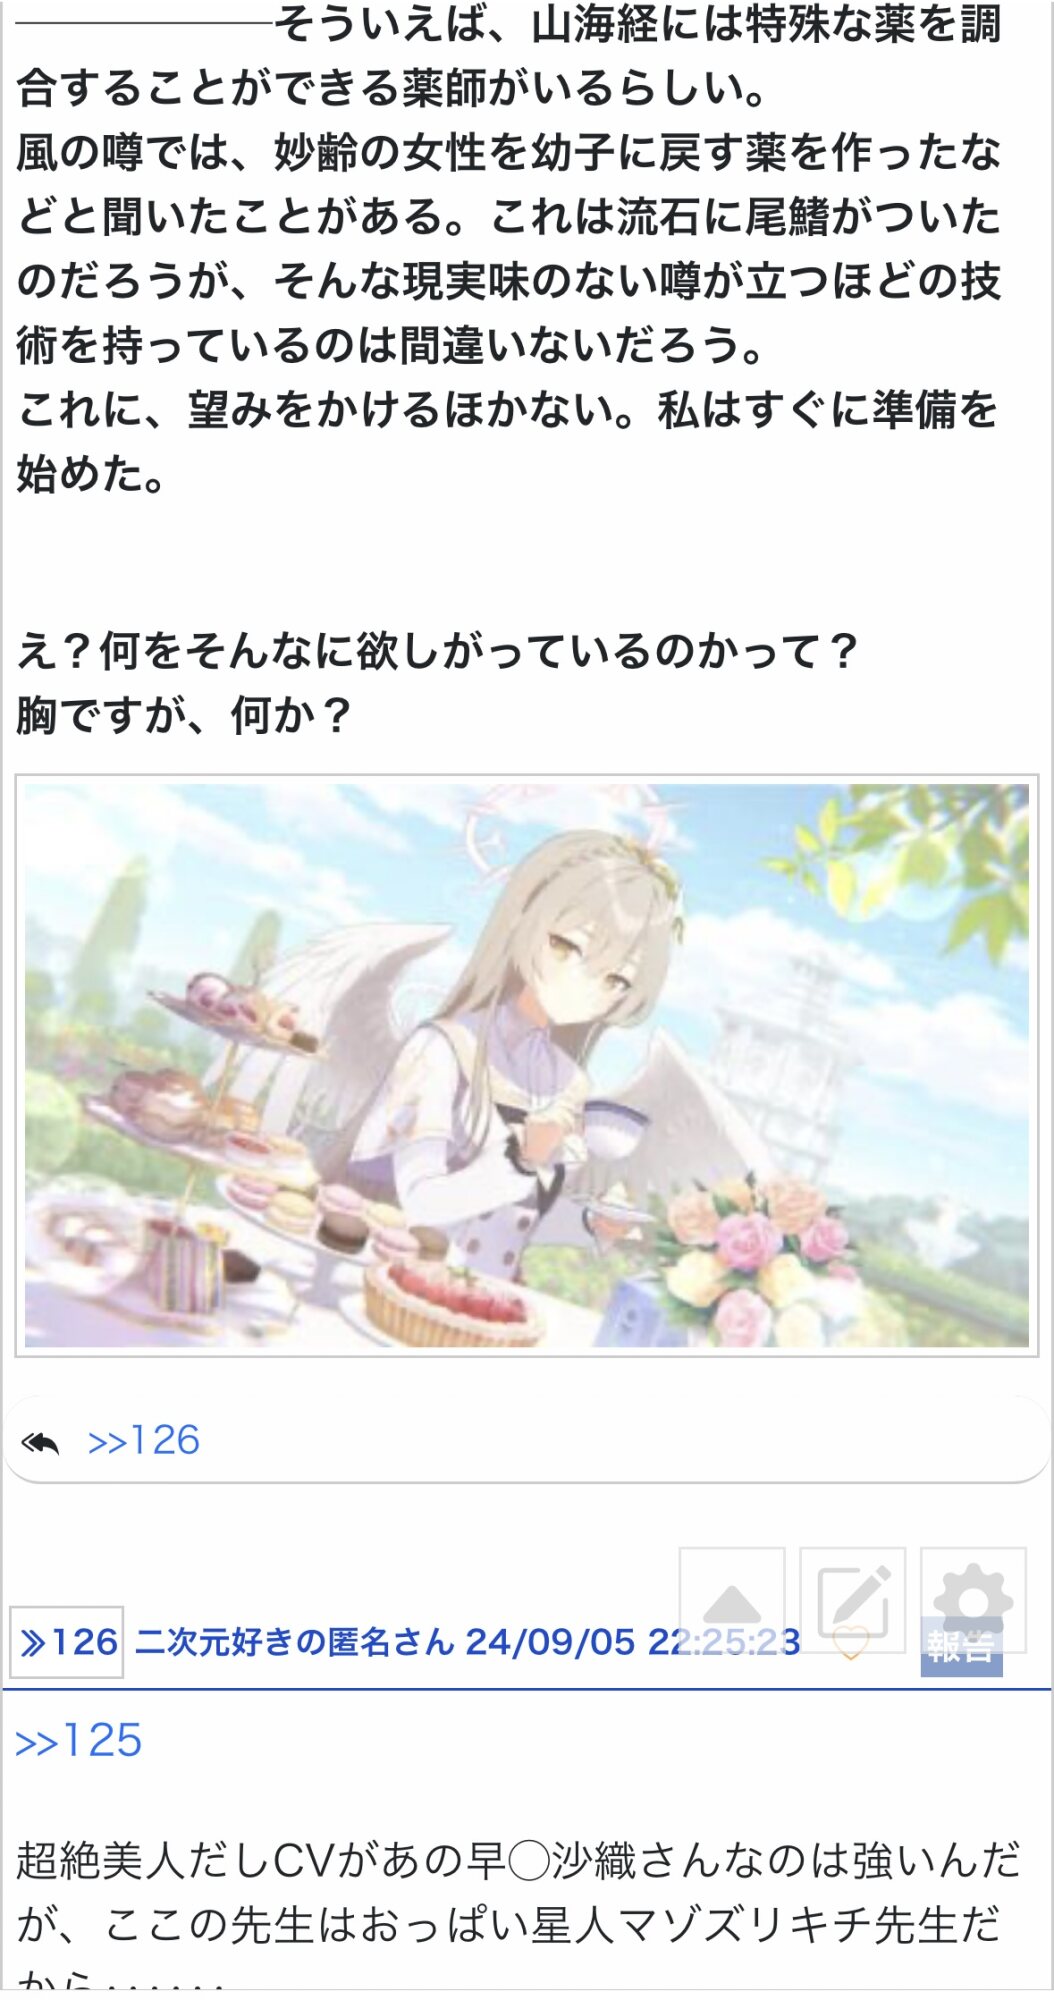Open the write-post pencil icon

point(853,1599)
